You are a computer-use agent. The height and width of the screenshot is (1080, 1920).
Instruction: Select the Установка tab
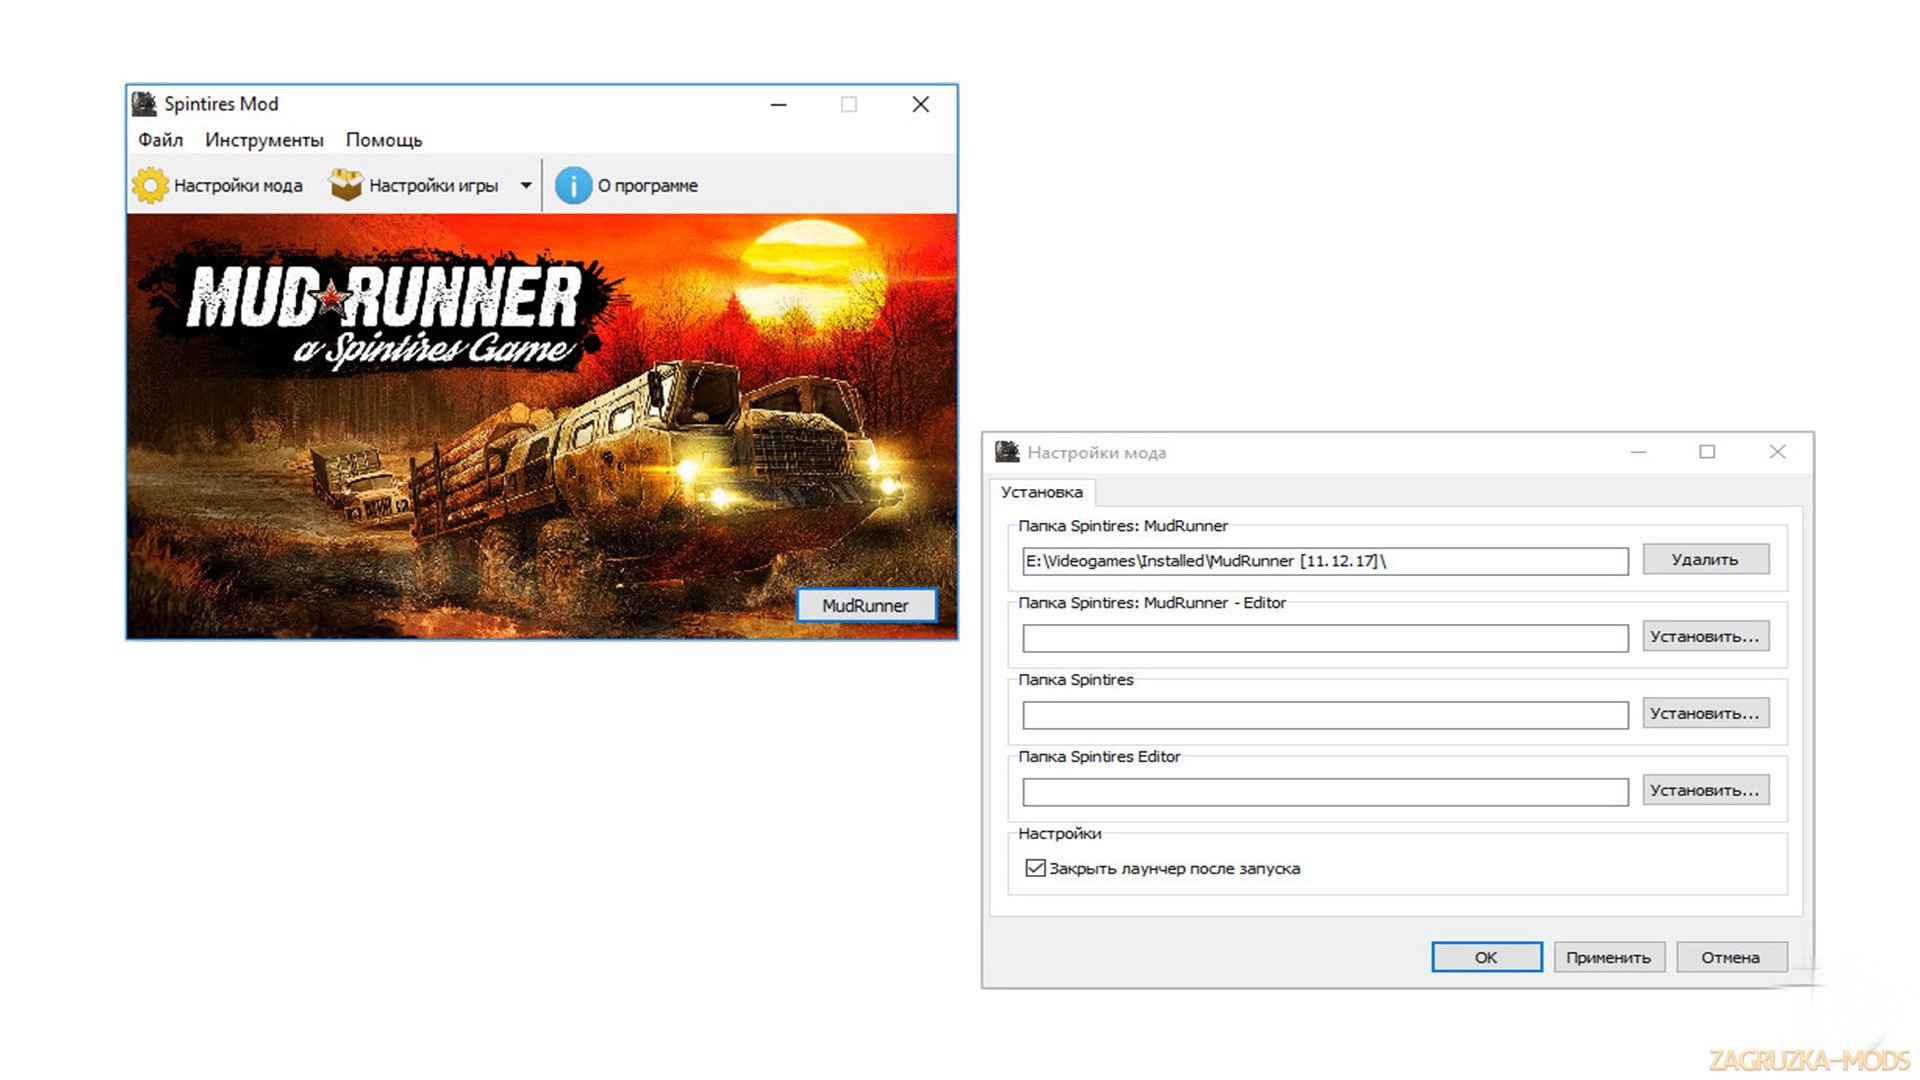[1042, 492]
